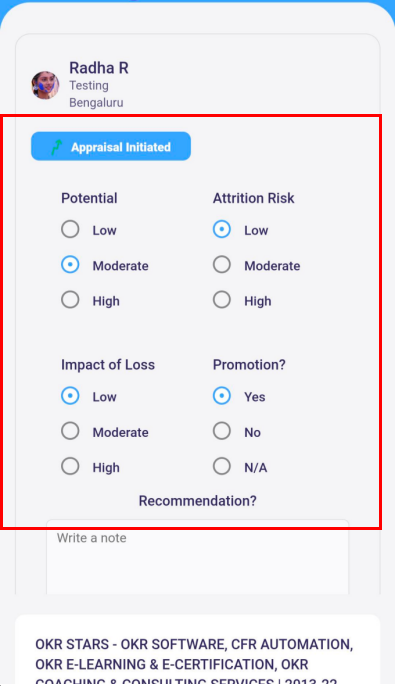Image resolution: width=397 pixels, height=686 pixels.
Task: Set Impact of Loss to High
Action: point(70,466)
